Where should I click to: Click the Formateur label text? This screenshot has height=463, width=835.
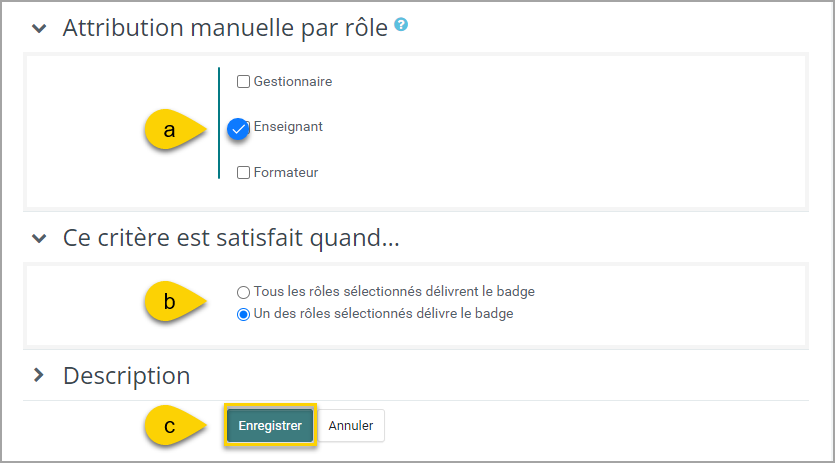pos(286,173)
